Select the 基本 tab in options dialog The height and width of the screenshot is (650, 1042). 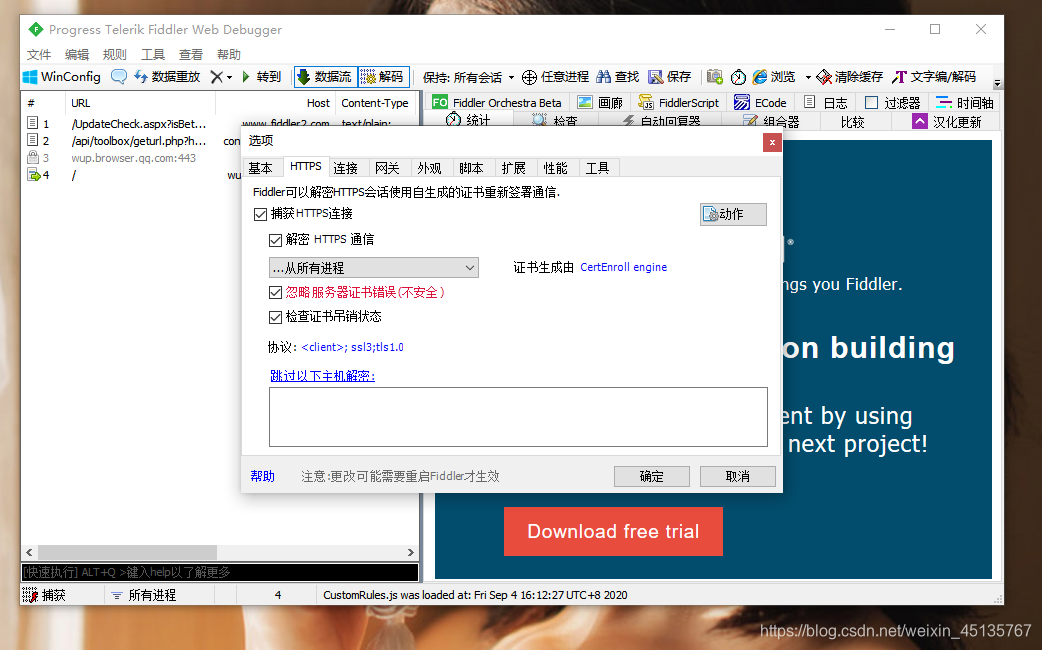pos(260,168)
